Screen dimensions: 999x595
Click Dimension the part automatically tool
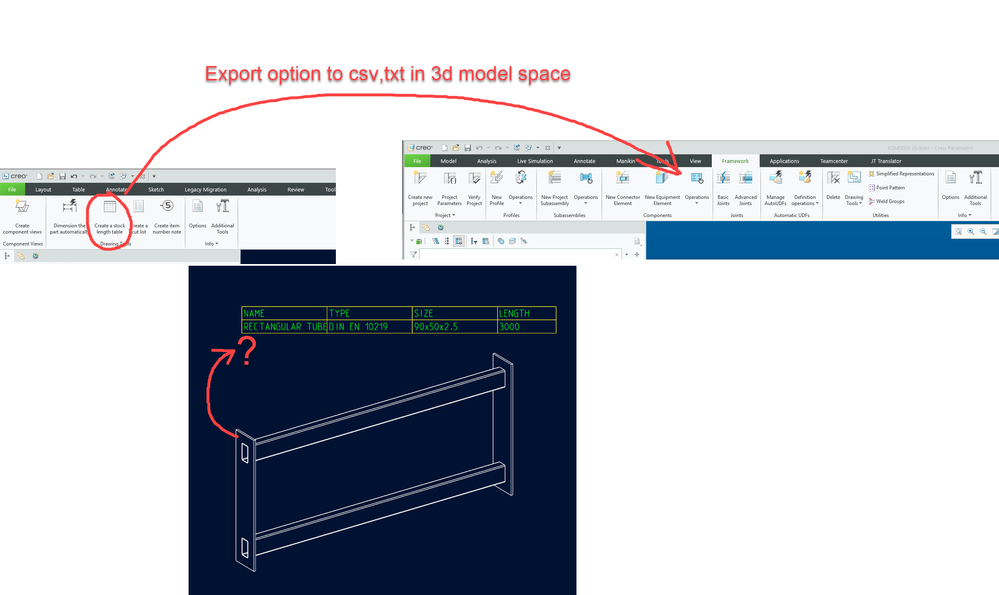pyautogui.click(x=69, y=217)
